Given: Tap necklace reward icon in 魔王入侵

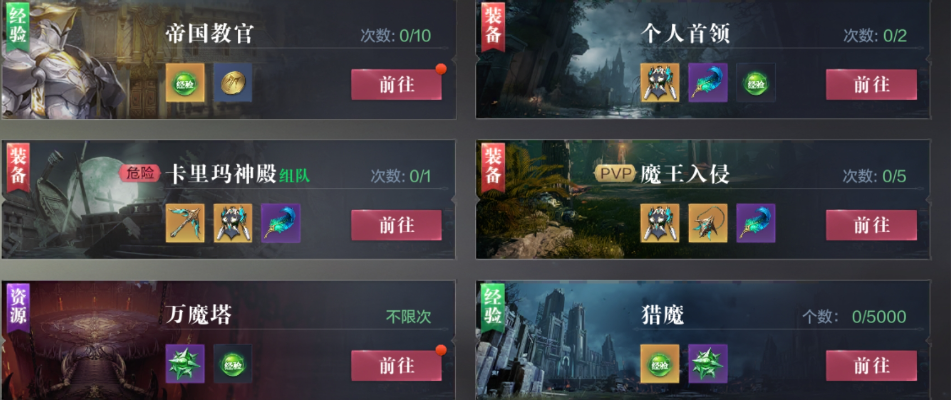Looking at the screenshot, I should click(x=708, y=223).
